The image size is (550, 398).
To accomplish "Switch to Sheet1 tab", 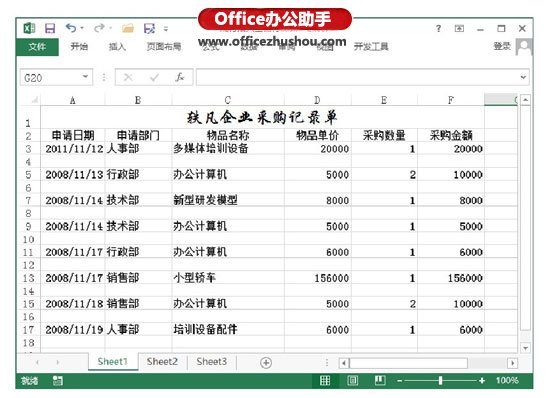I will [x=113, y=362].
